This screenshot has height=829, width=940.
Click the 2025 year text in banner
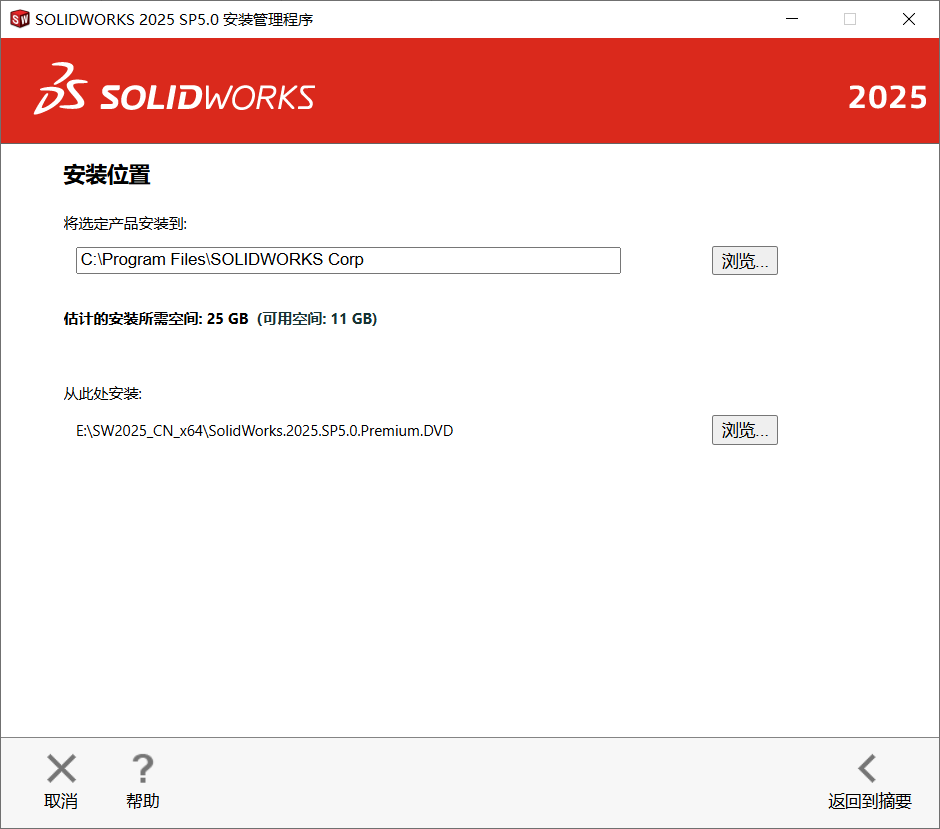coord(887,97)
